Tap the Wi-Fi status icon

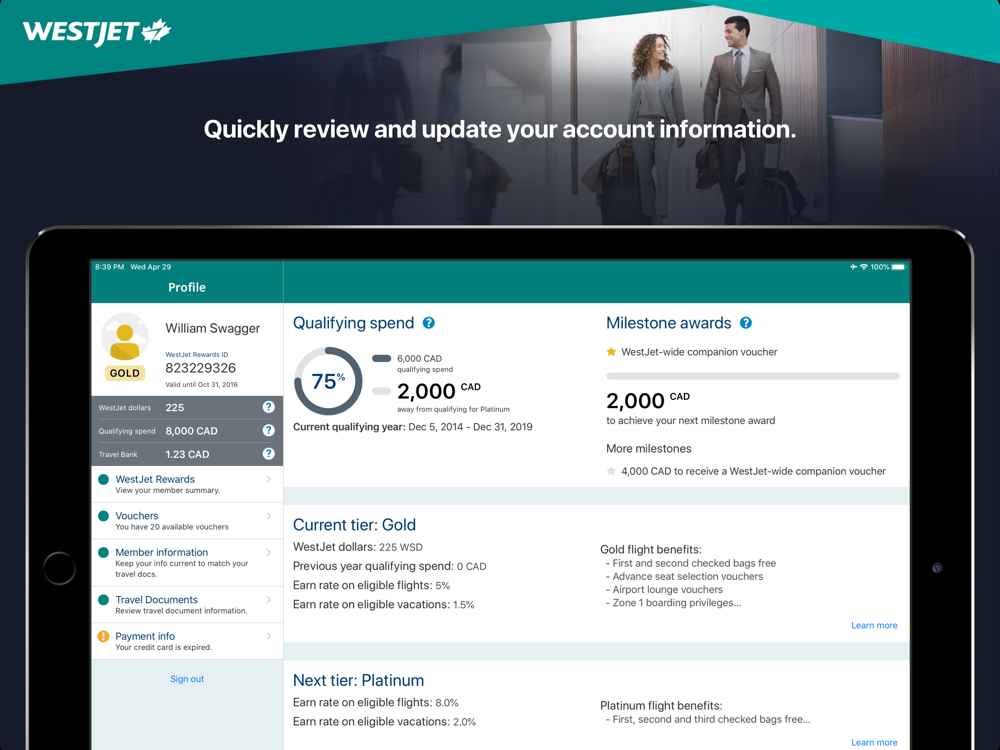(x=864, y=267)
